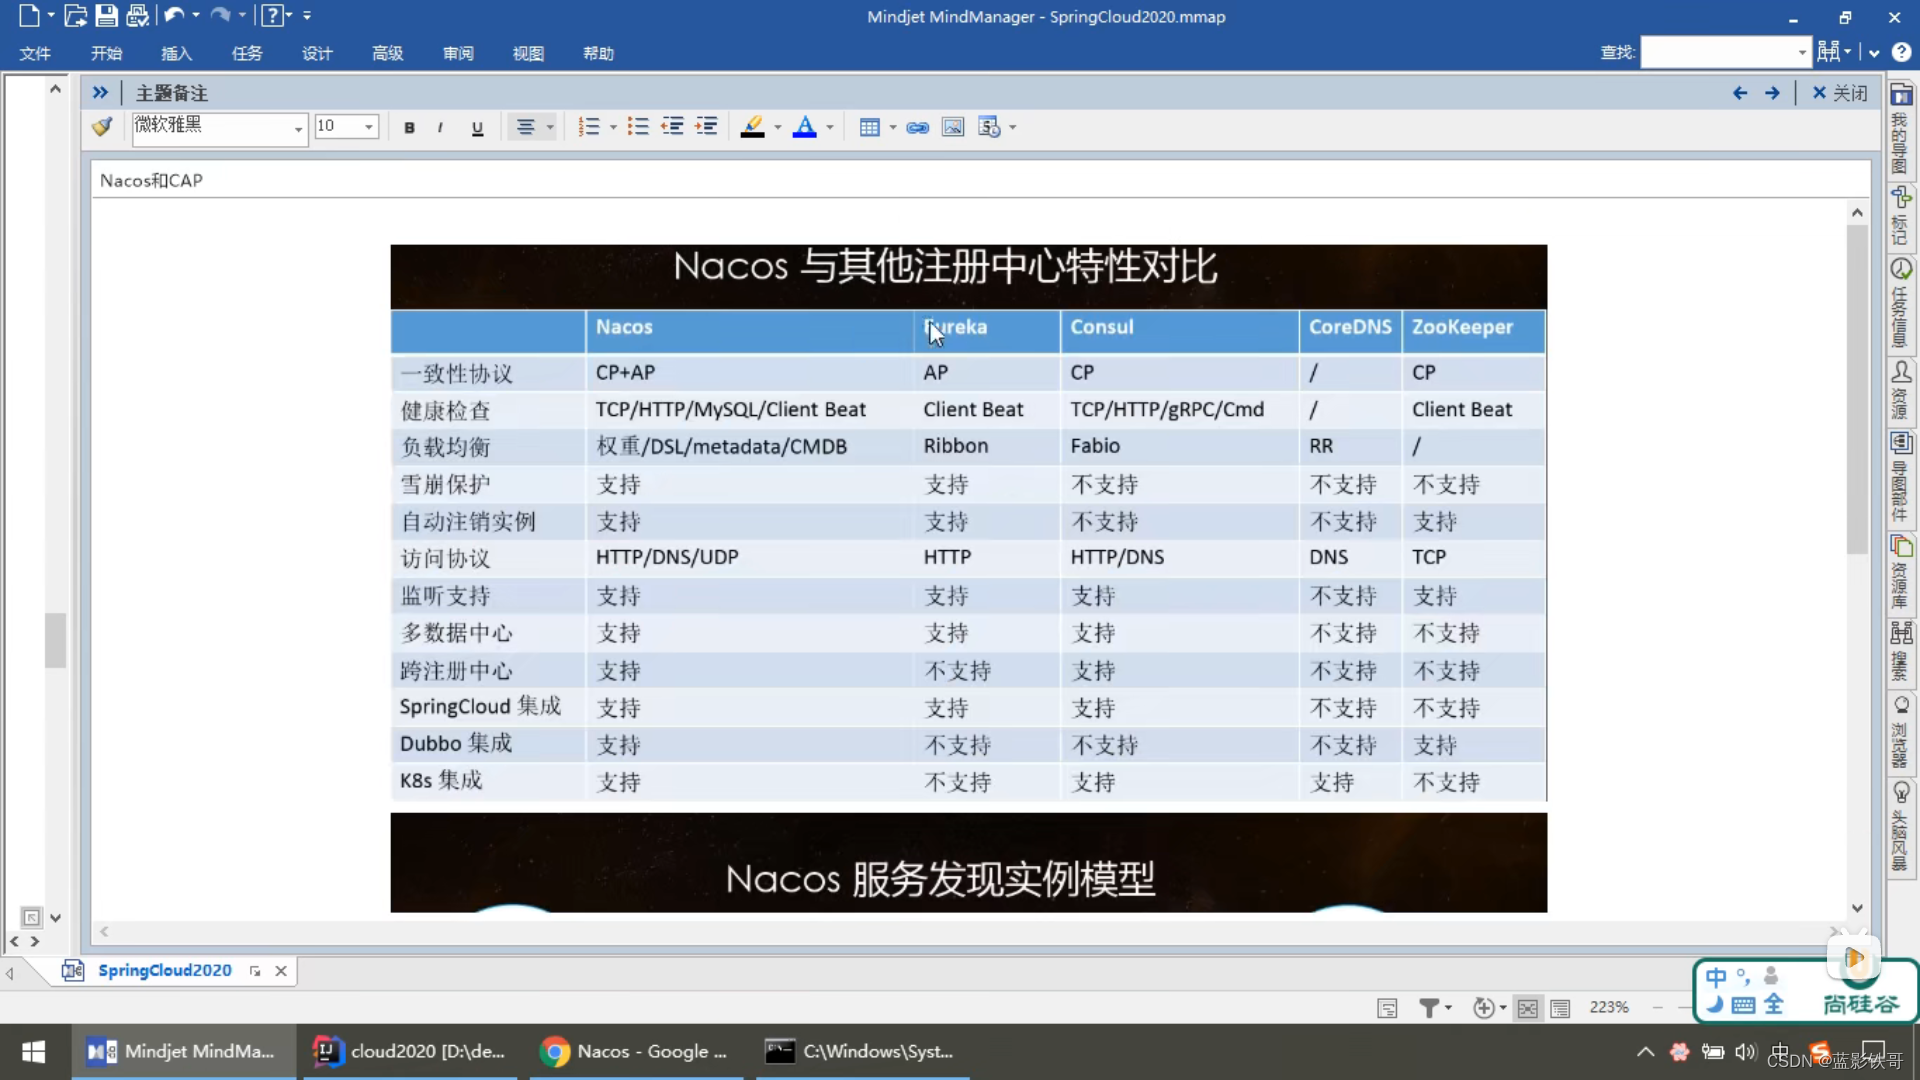
Task: Click the New document icon
Action: pos(29,16)
